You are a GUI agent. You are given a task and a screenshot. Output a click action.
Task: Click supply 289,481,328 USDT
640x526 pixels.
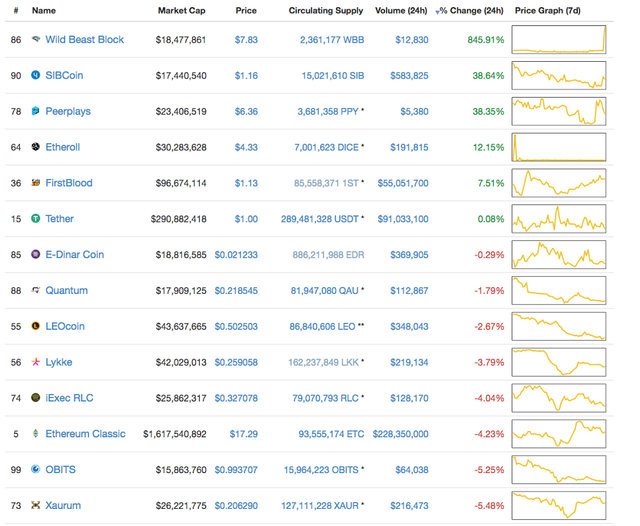320,219
